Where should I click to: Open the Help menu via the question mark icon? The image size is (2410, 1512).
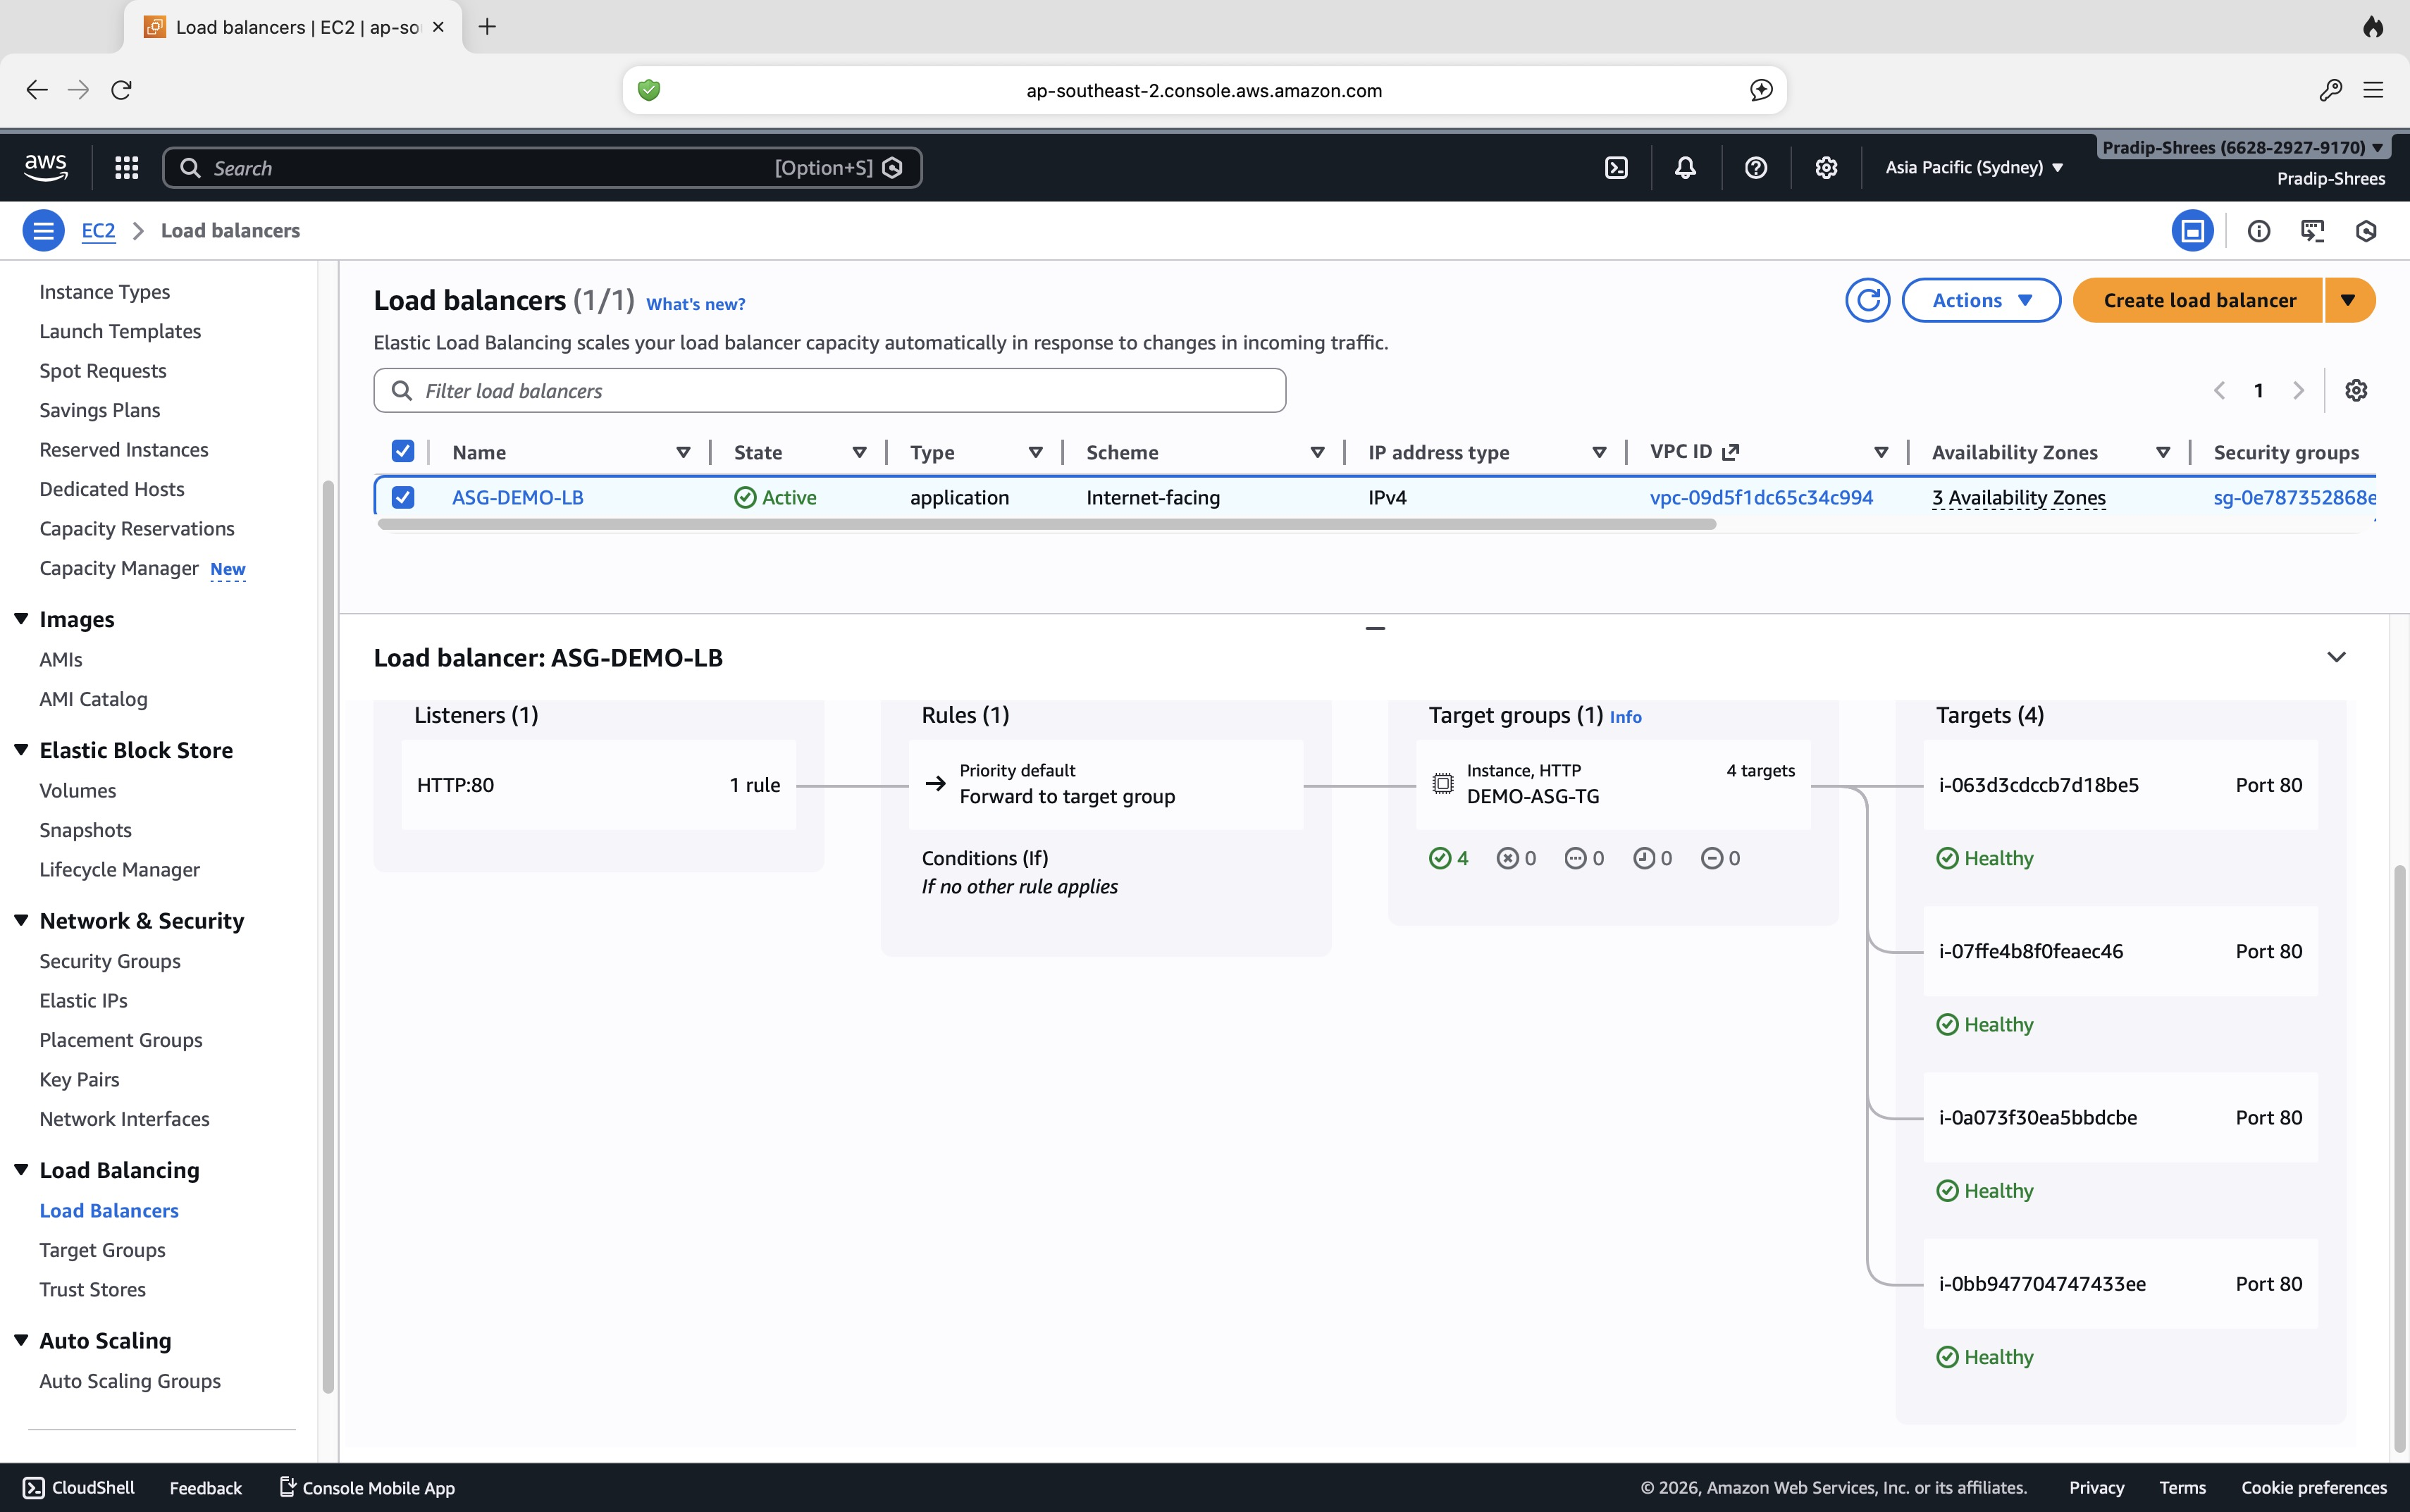pyautogui.click(x=1756, y=167)
